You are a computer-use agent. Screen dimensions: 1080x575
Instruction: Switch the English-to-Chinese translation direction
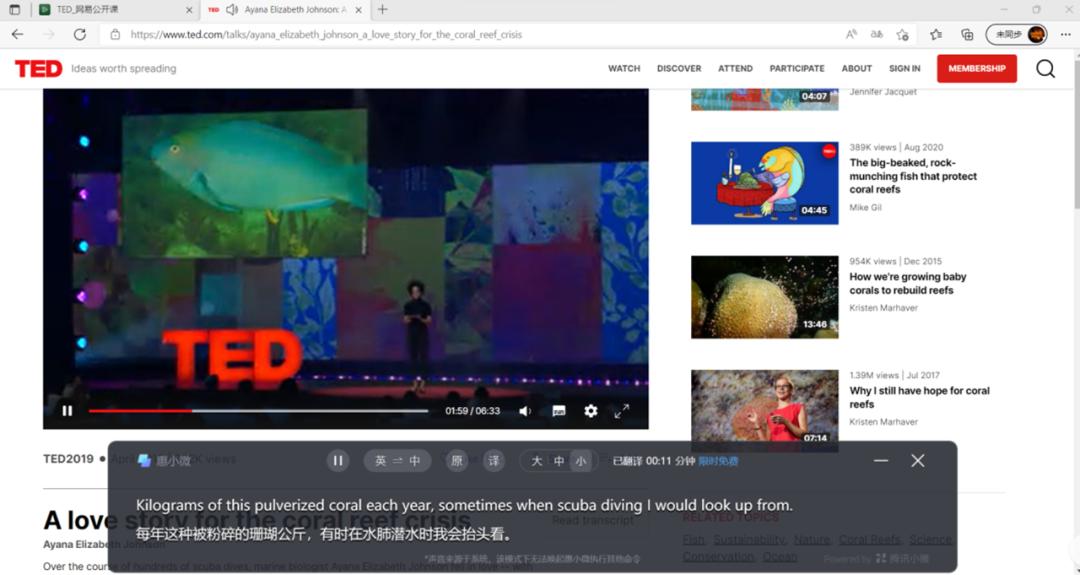point(397,461)
